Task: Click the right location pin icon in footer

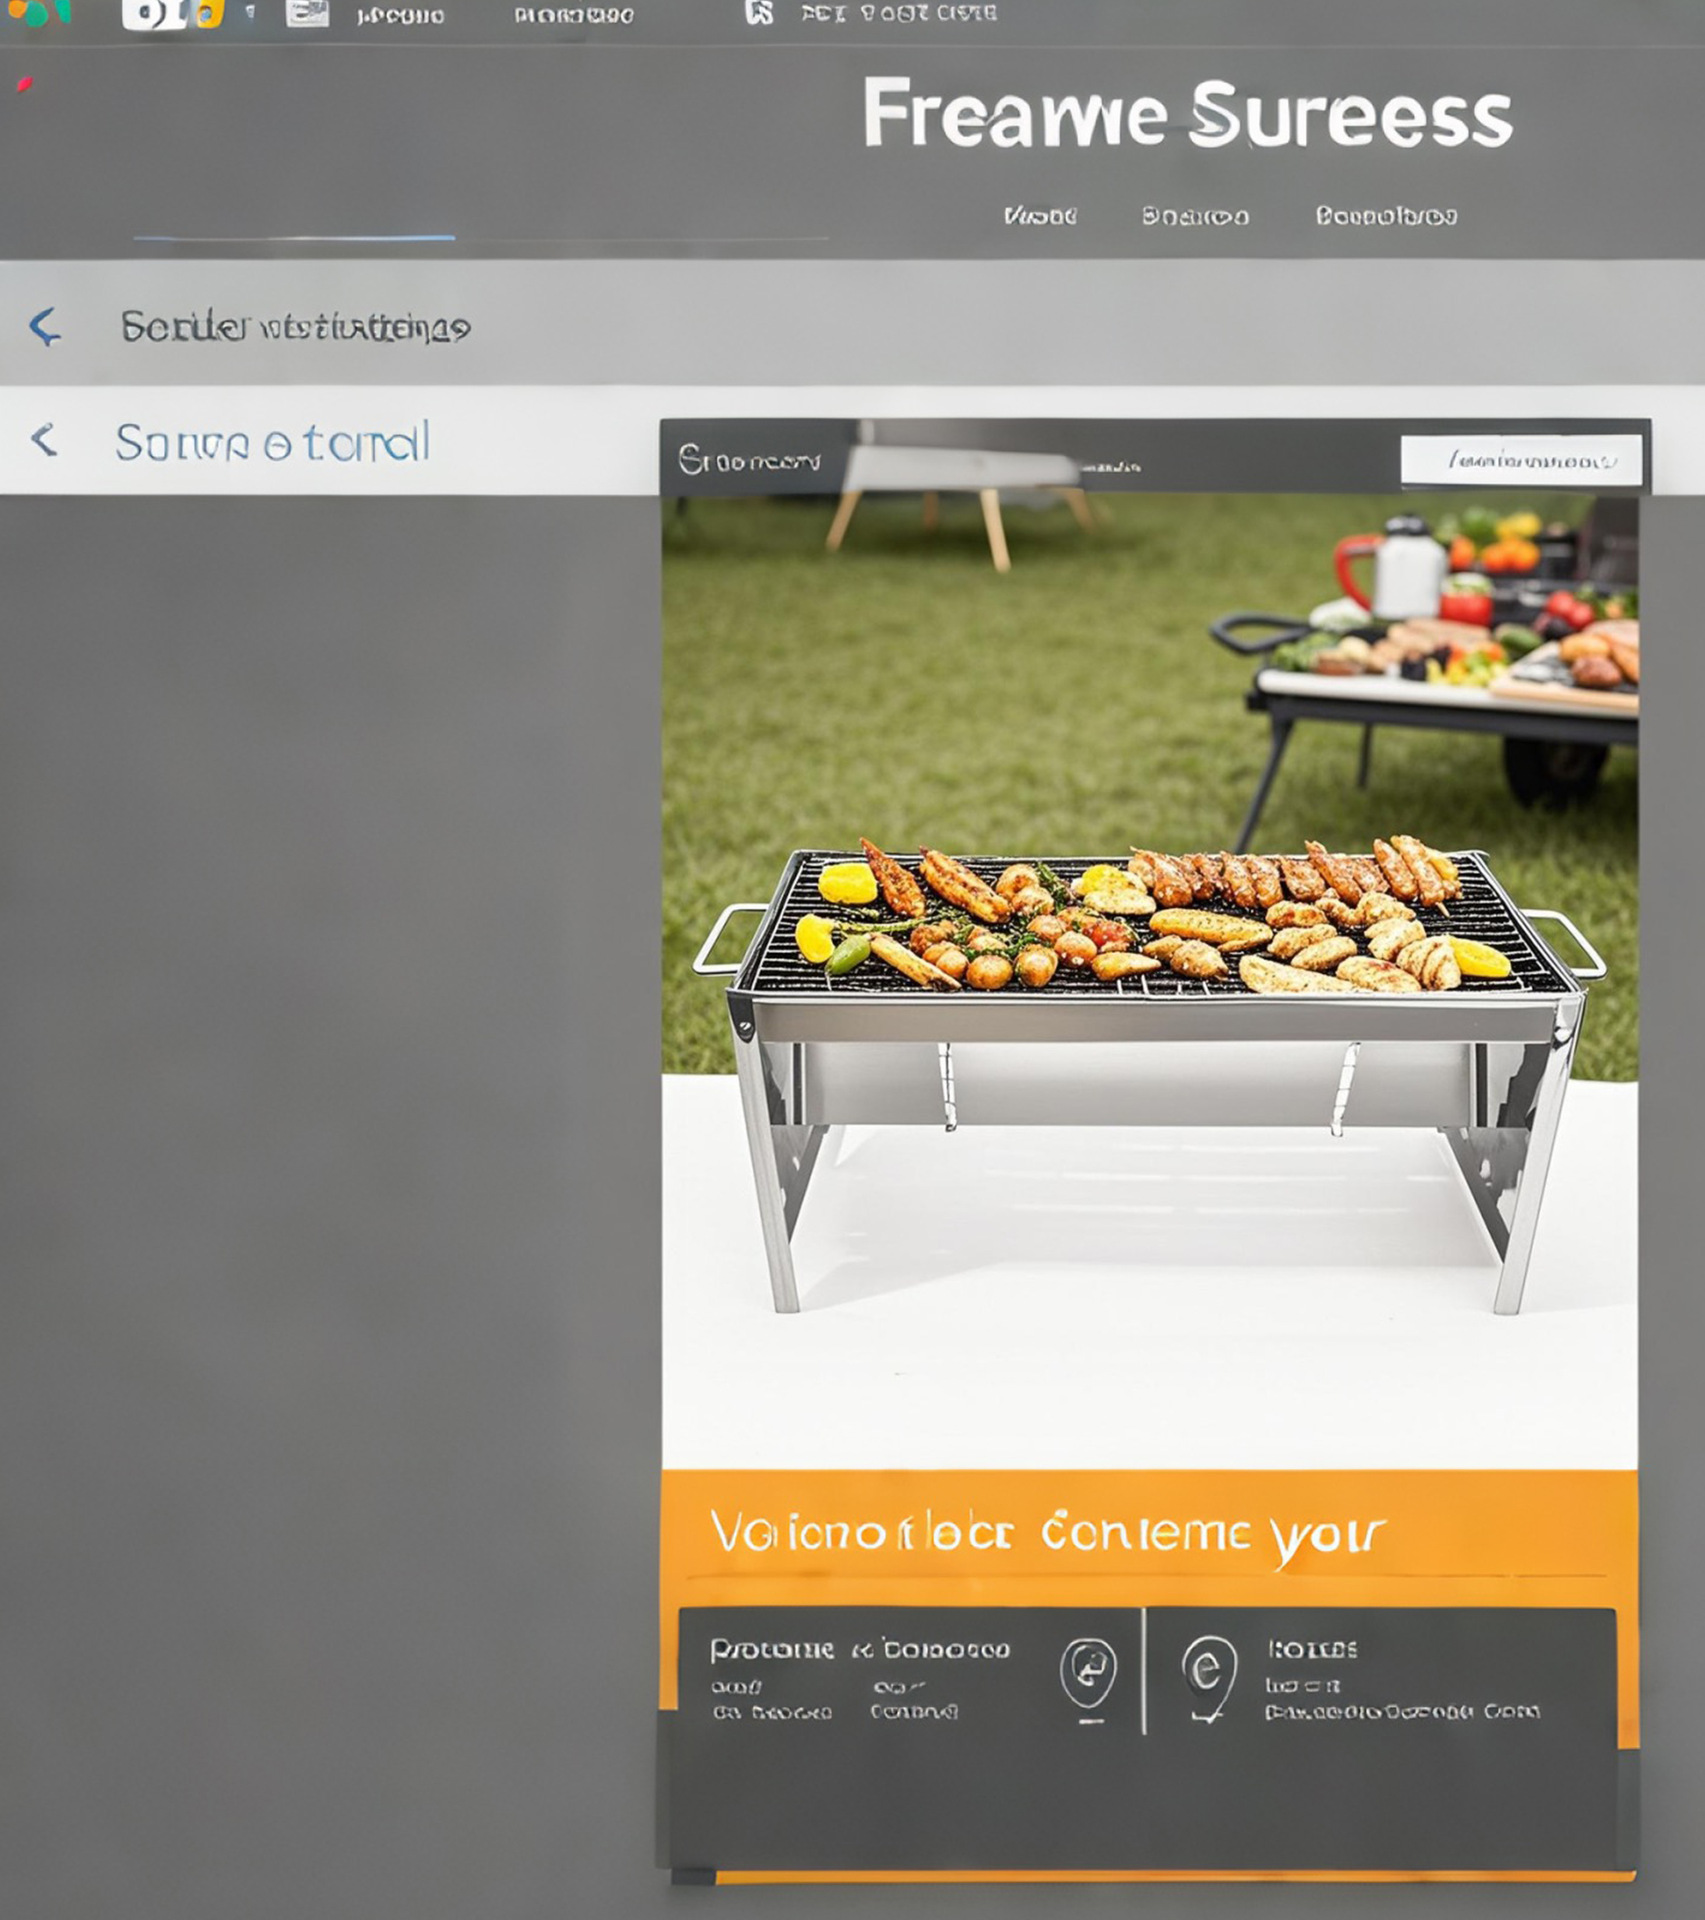Action: (x=1209, y=1673)
